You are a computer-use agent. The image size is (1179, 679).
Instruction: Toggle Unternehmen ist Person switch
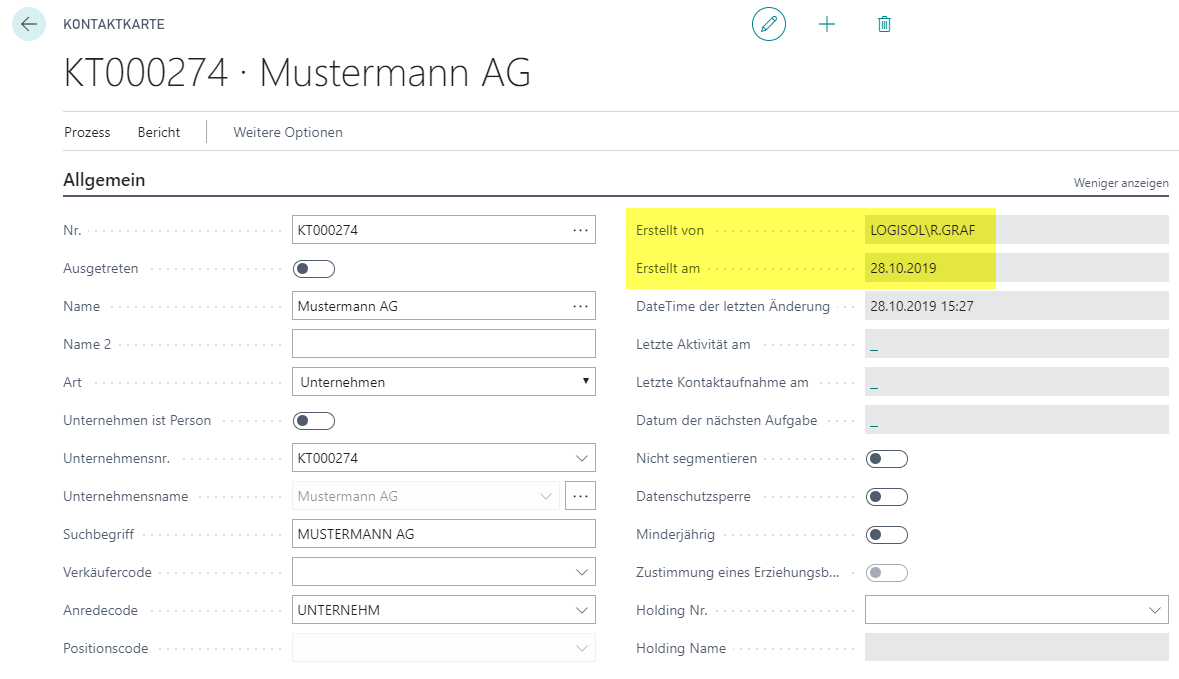[x=314, y=420]
